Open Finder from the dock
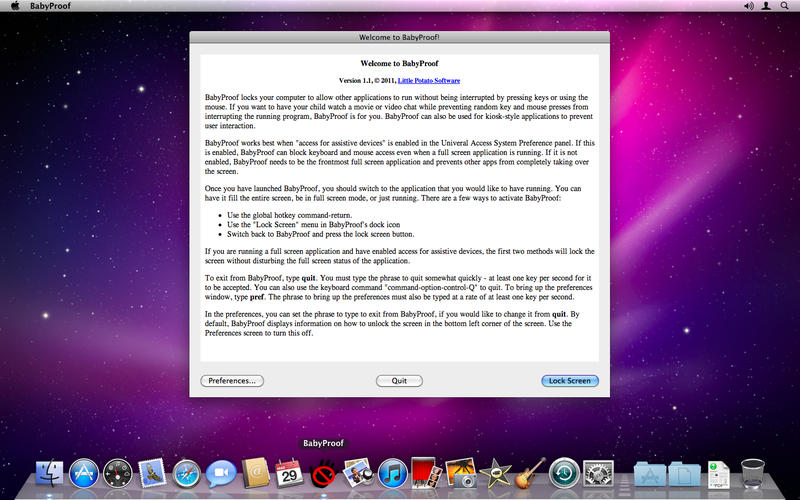 tap(49, 473)
